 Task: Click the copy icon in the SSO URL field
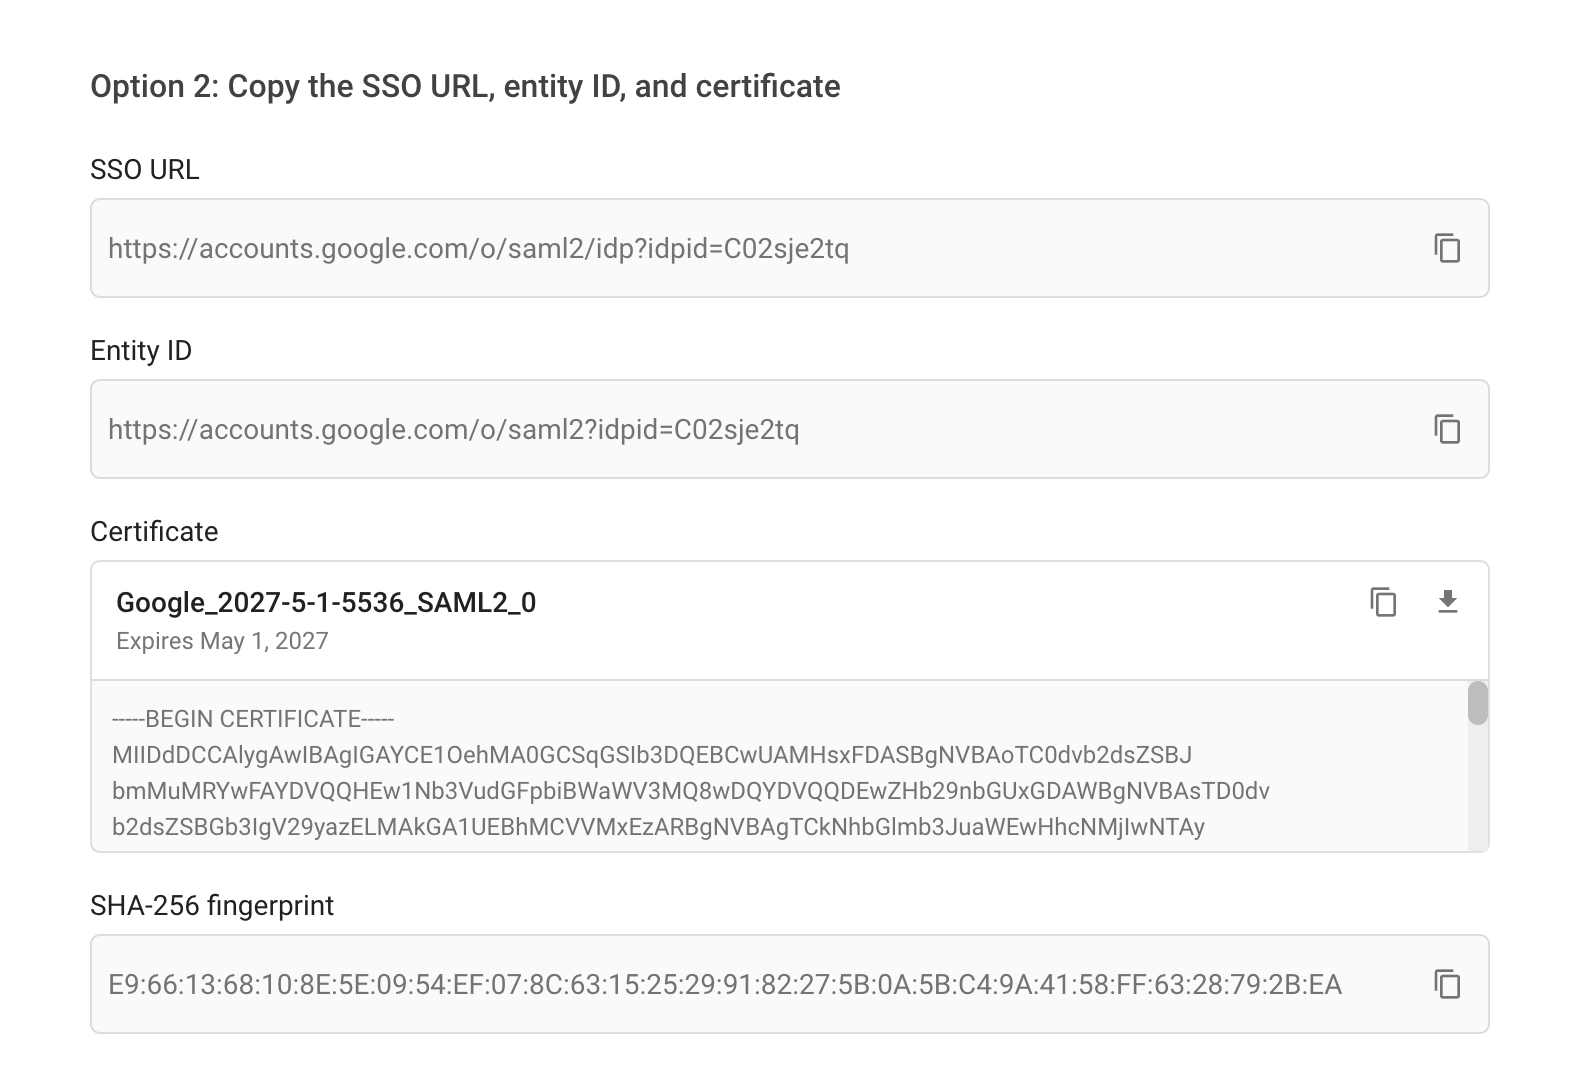click(1449, 249)
